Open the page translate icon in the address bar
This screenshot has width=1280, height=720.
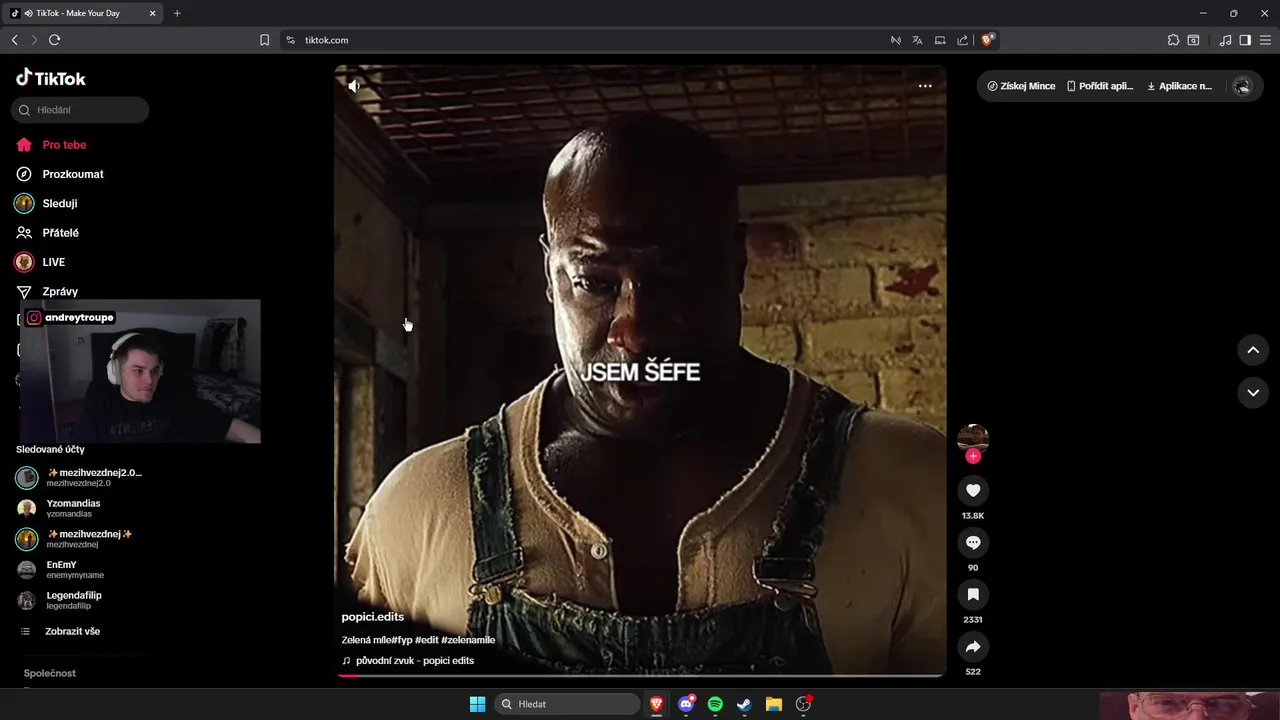pyautogui.click(x=917, y=40)
